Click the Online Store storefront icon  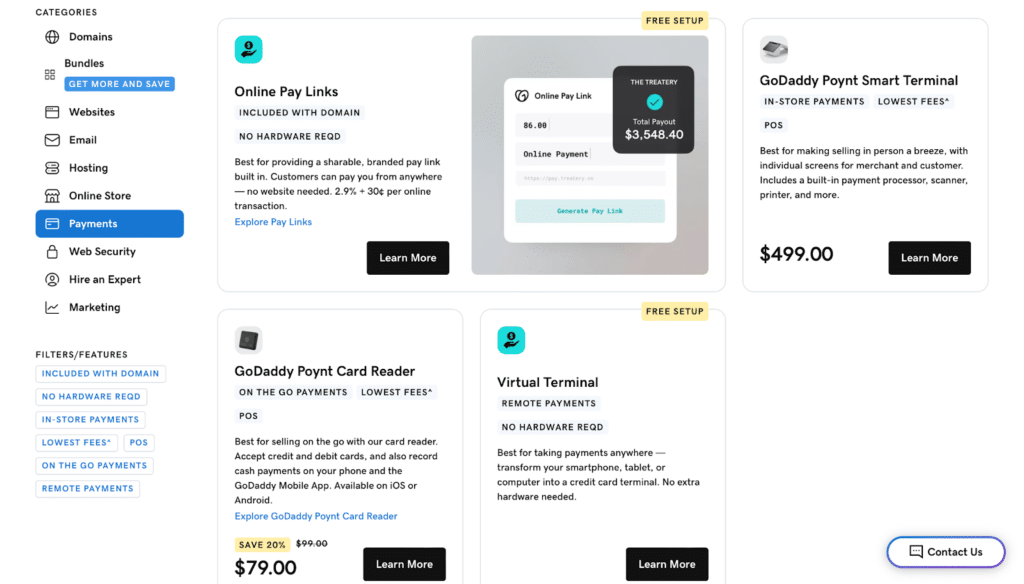point(52,196)
